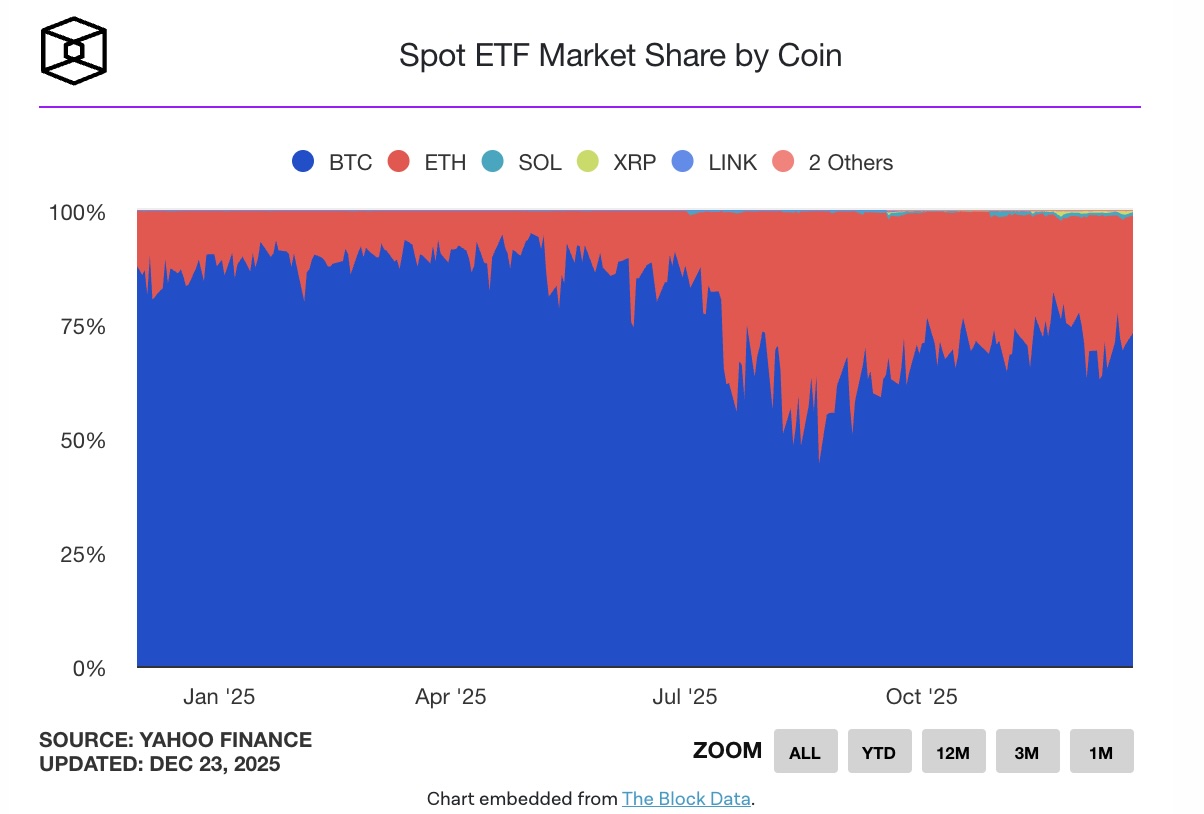The height and width of the screenshot is (814, 1204).
Task: Select the ALL zoom range
Action: (805, 751)
